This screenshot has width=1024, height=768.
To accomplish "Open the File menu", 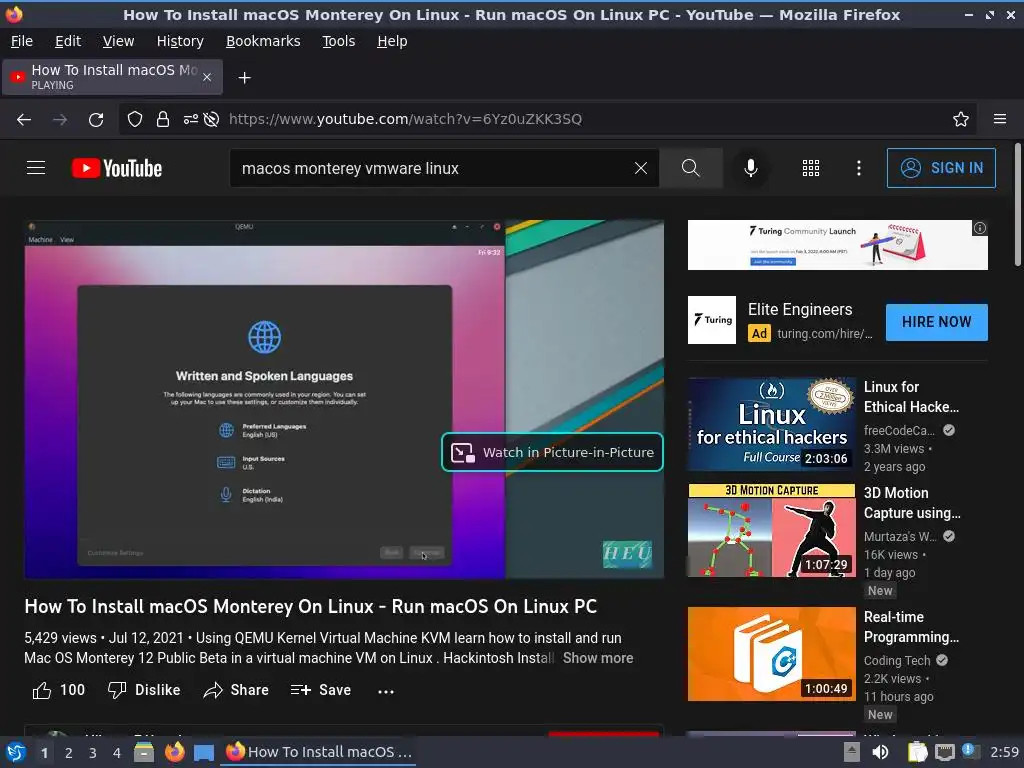I will 22,41.
